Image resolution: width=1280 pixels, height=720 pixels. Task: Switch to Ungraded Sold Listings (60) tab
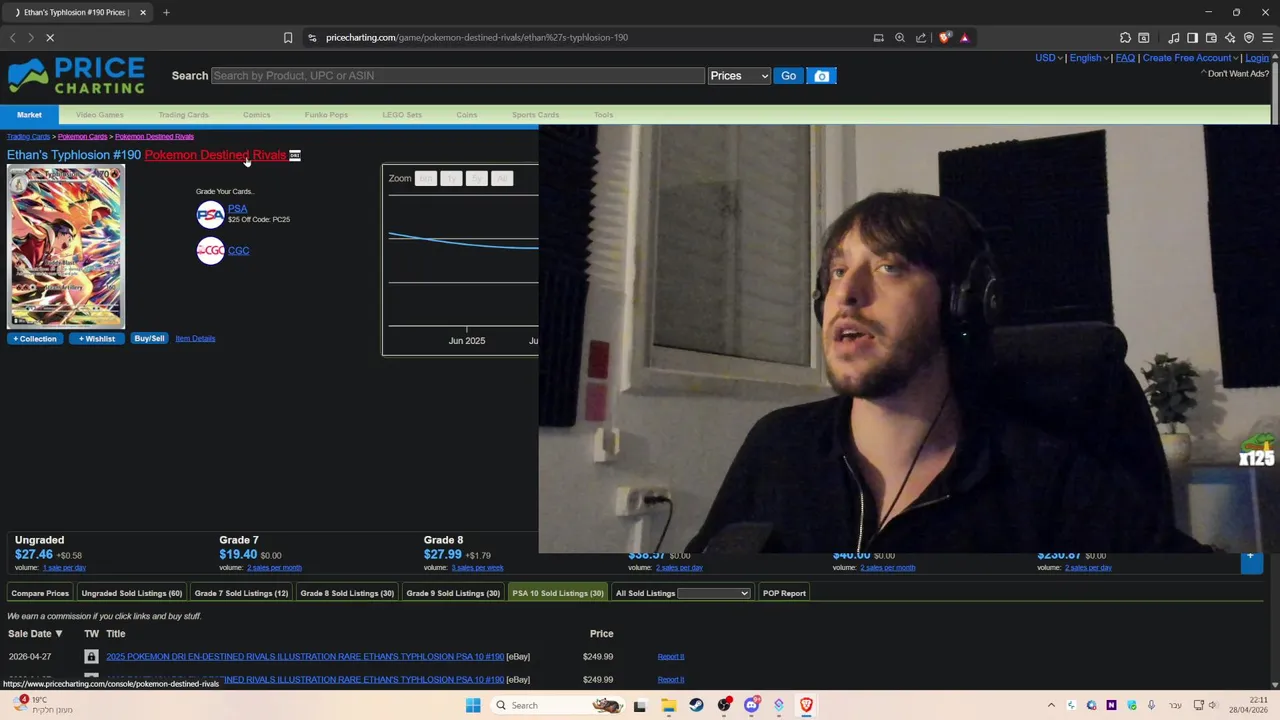[132, 593]
